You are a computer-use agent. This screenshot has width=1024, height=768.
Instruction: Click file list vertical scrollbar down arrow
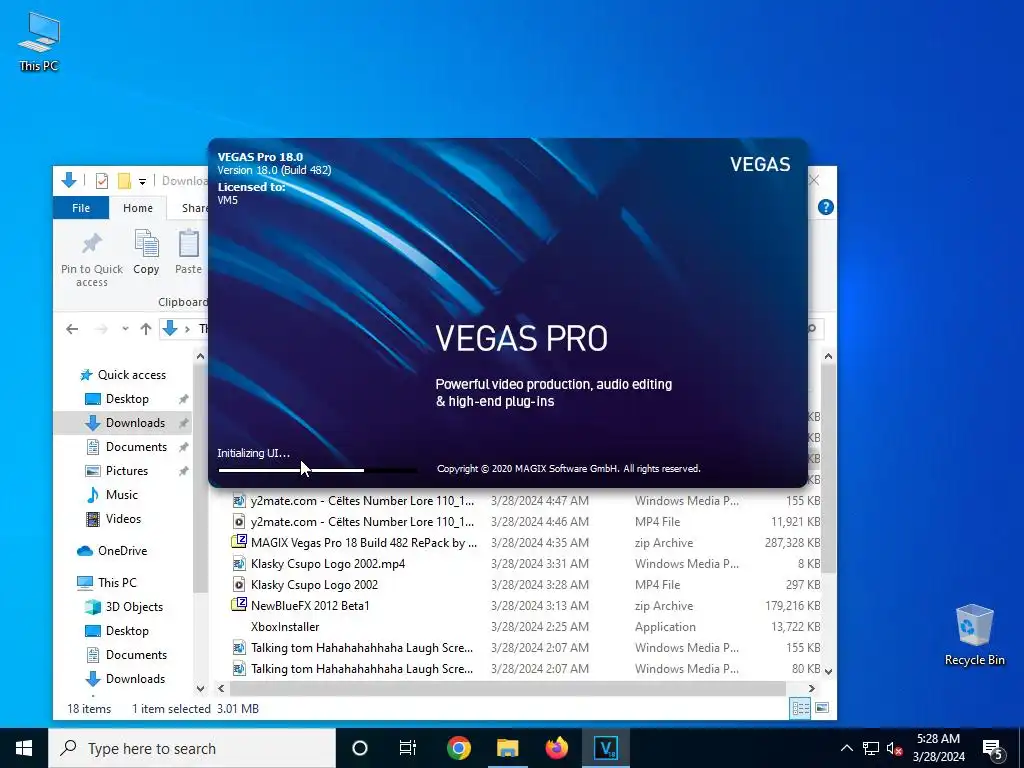pos(828,671)
